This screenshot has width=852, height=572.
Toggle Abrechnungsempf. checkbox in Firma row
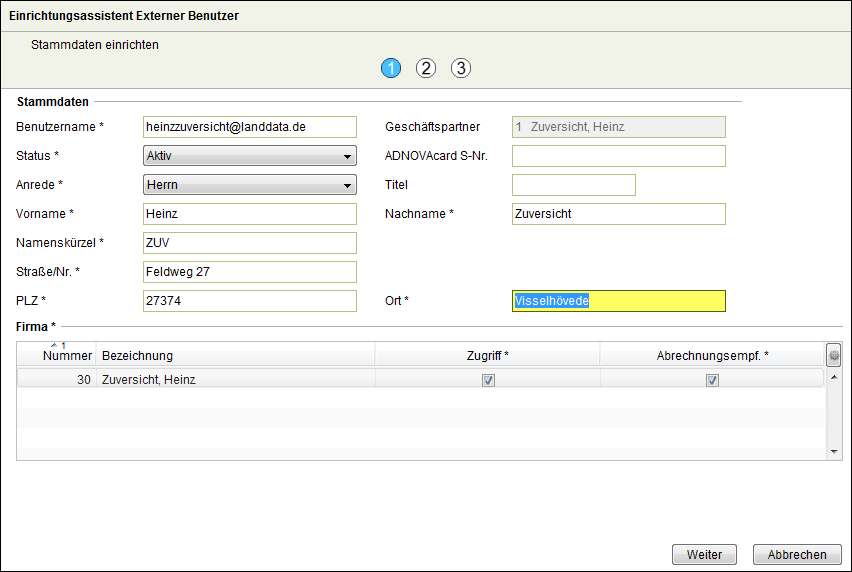(712, 380)
